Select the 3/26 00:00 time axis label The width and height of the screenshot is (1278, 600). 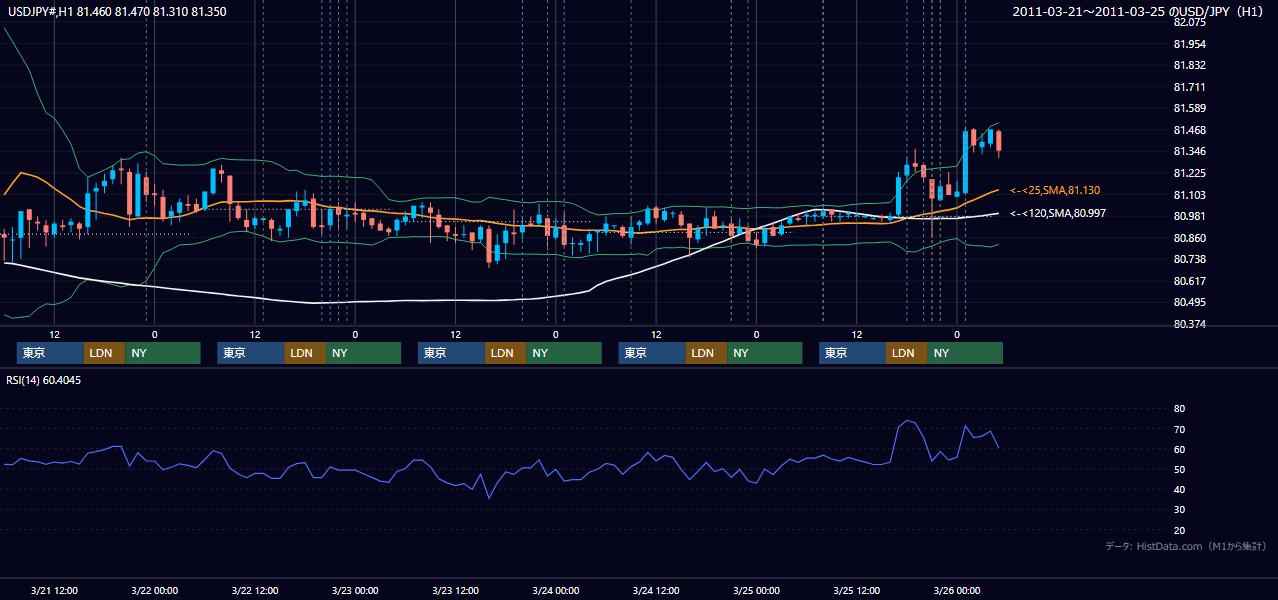956,590
